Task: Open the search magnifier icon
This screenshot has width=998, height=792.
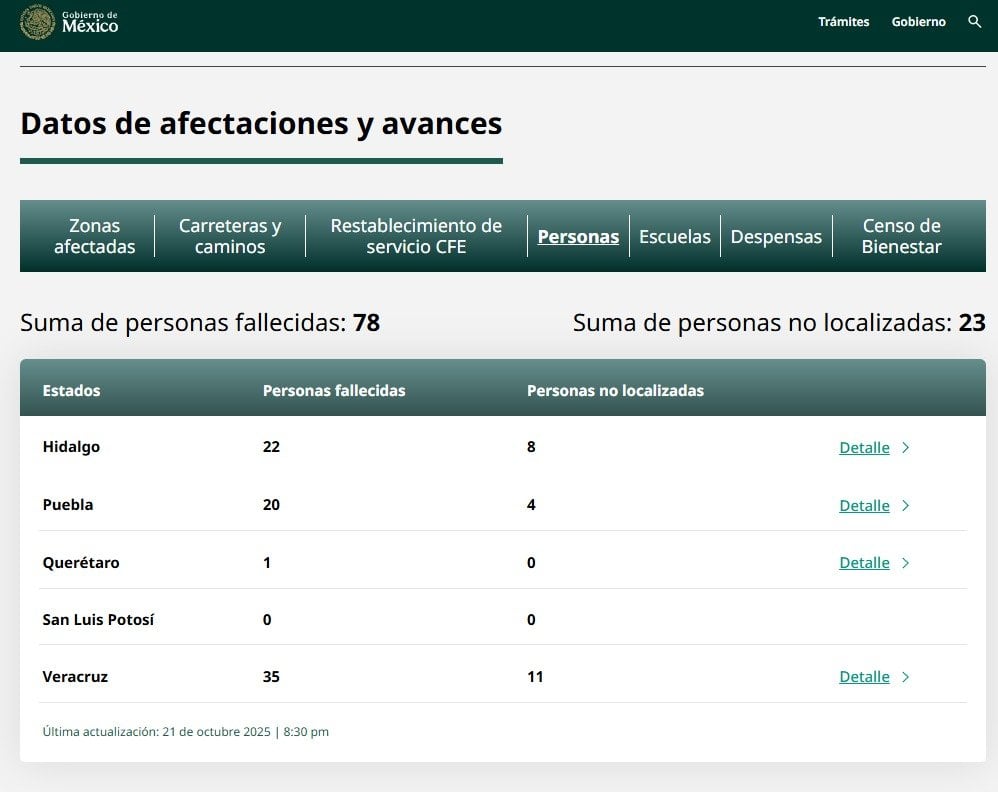Action: pyautogui.click(x=974, y=22)
